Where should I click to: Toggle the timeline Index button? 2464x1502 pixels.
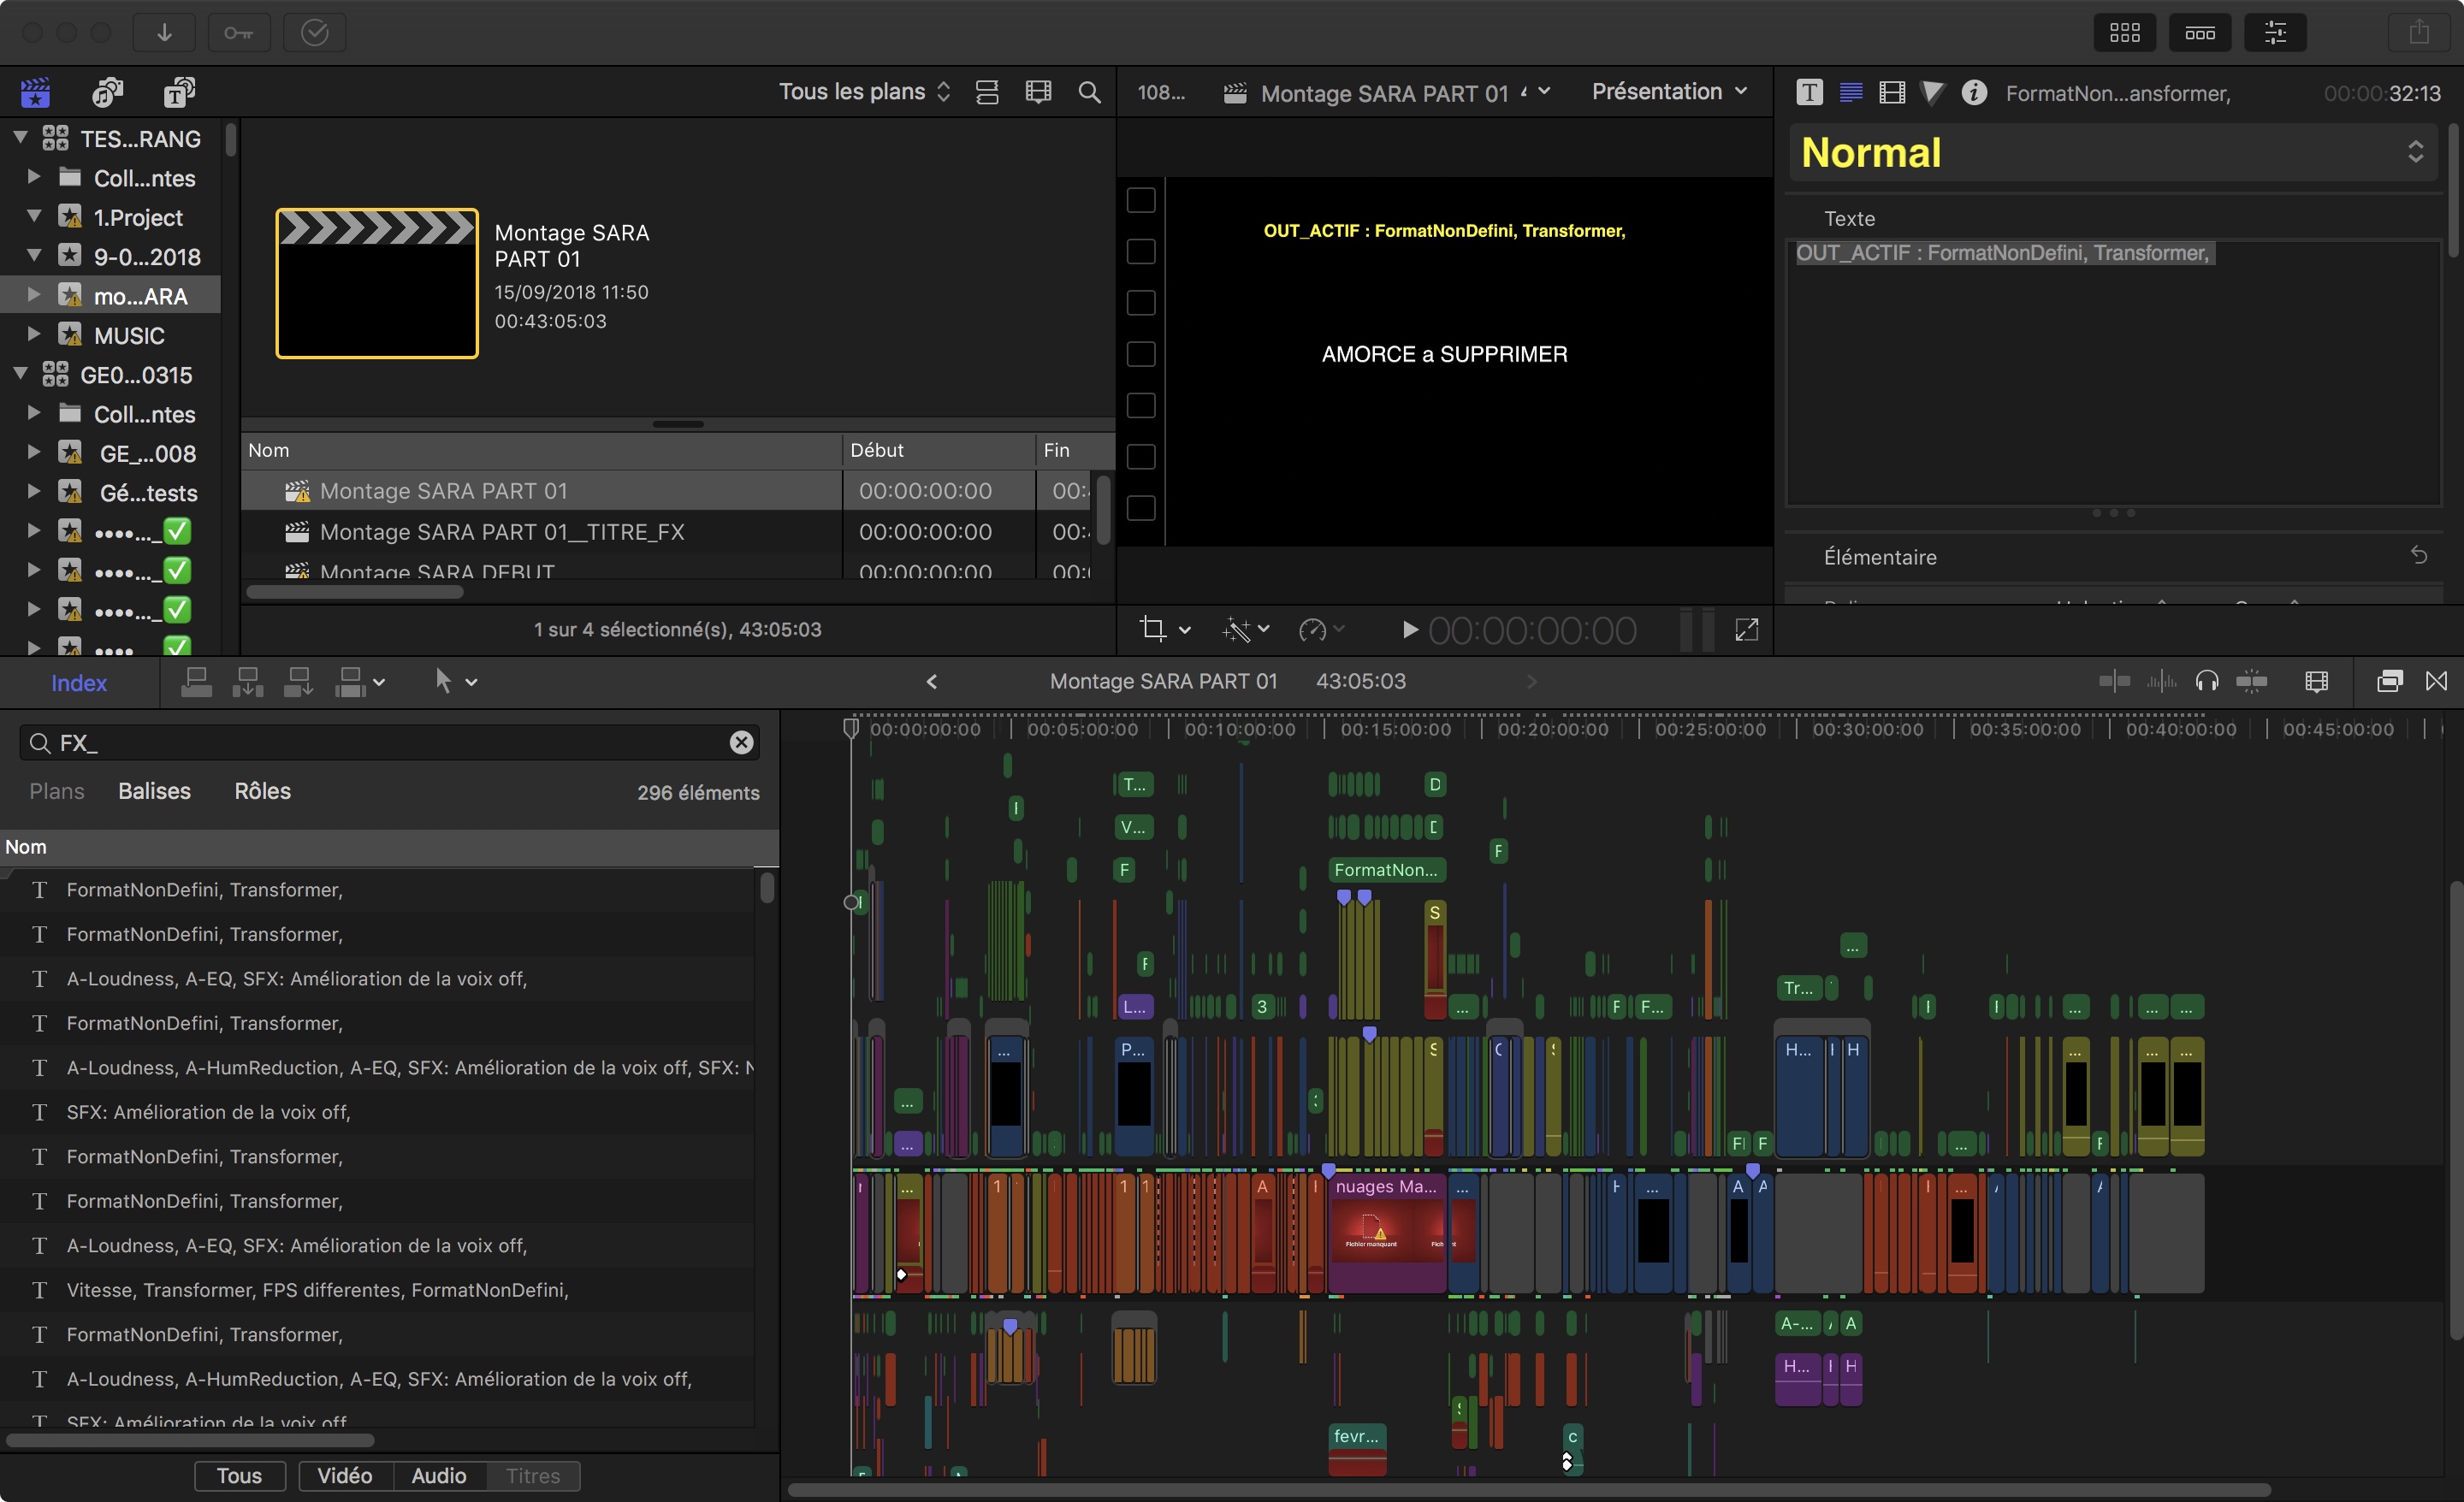[79, 683]
